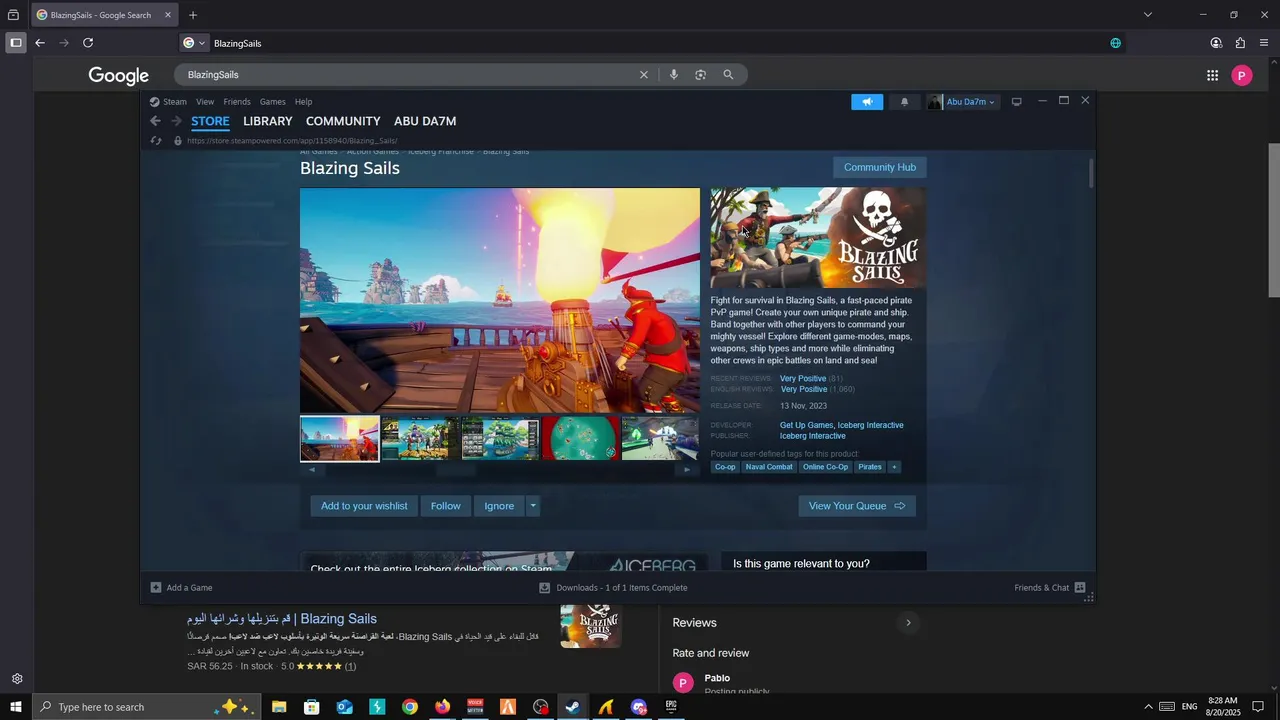This screenshot has width=1280, height=720.
Task: Reload the browser page
Action: click(88, 43)
